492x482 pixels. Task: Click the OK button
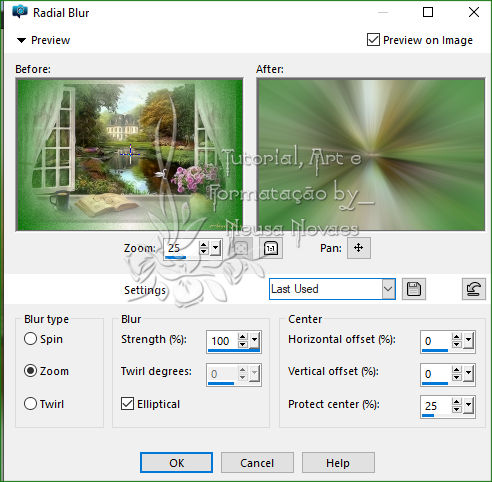tap(176, 463)
